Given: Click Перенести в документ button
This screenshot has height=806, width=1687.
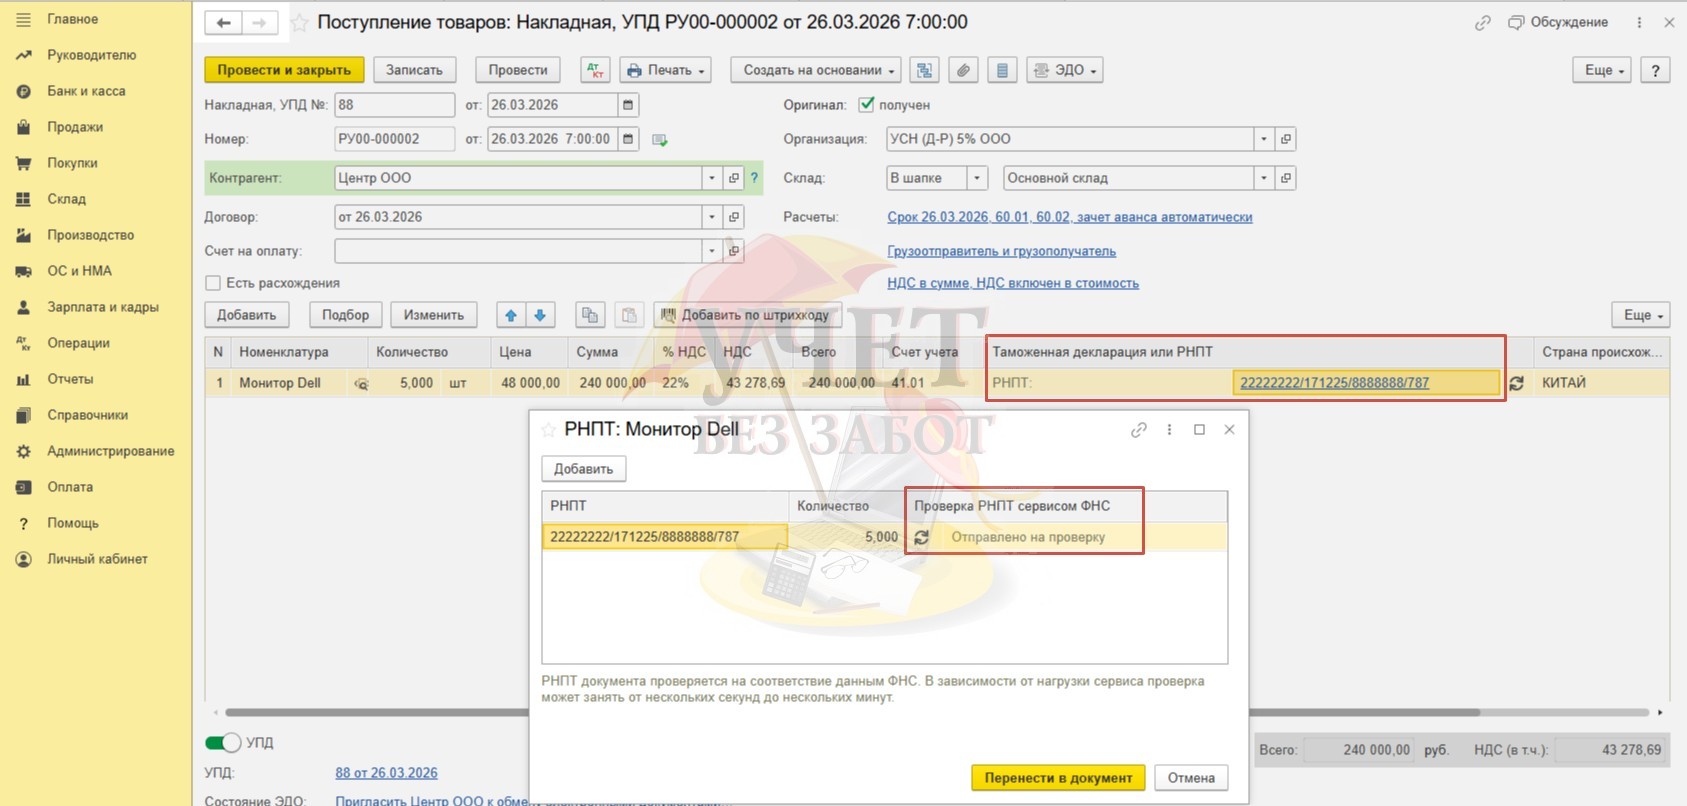Looking at the screenshot, I should click(1058, 778).
